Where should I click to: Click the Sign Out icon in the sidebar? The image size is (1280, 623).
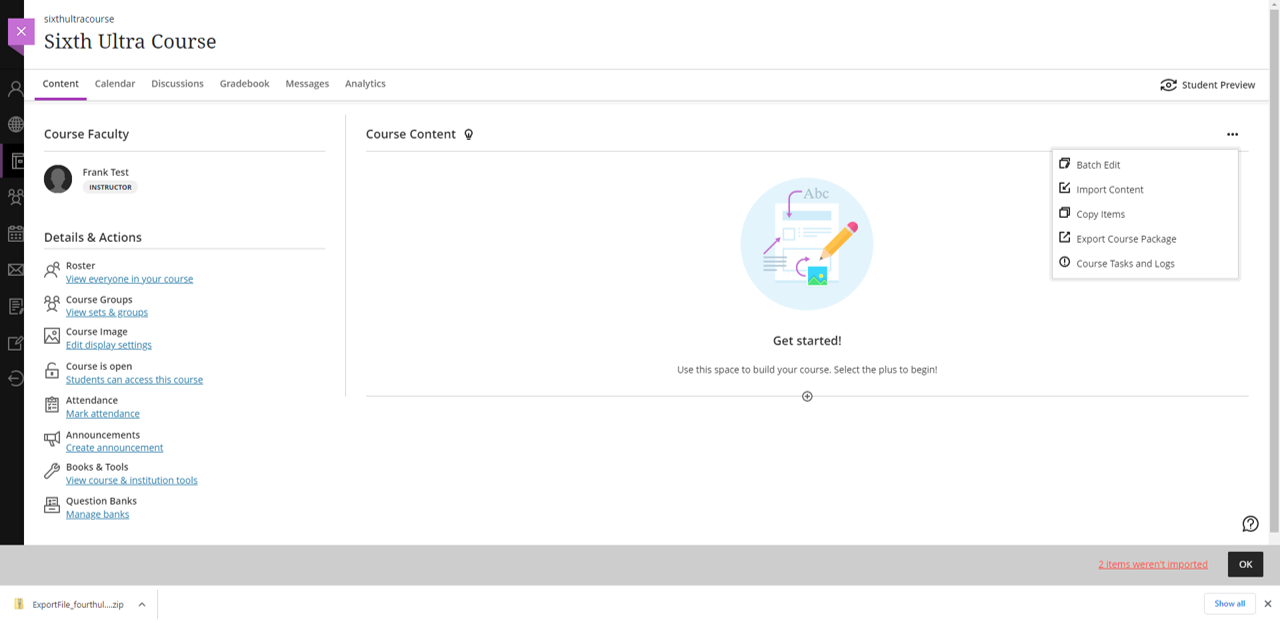coord(15,378)
